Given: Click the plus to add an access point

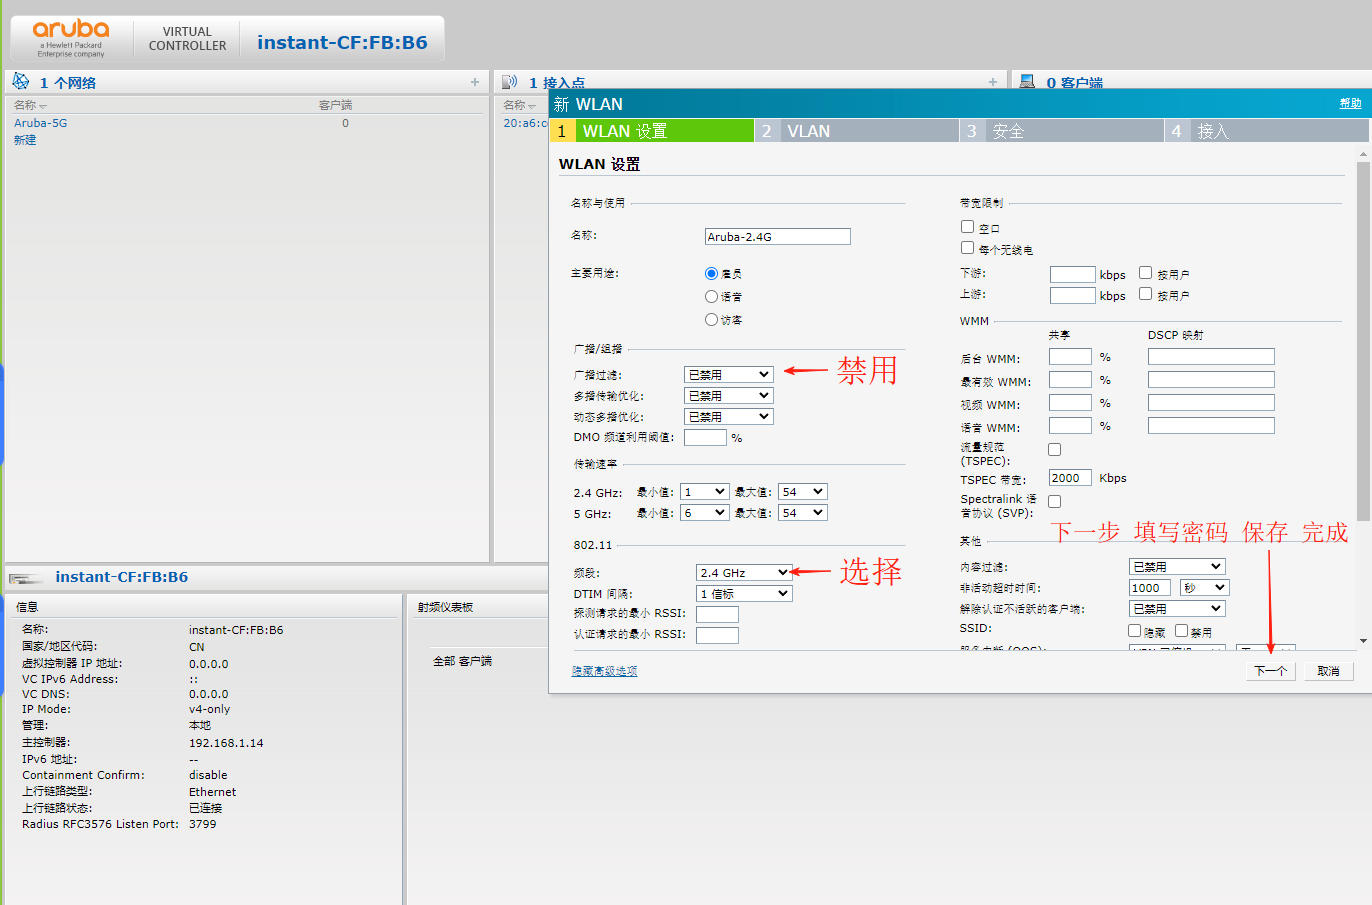Looking at the screenshot, I should [x=993, y=82].
